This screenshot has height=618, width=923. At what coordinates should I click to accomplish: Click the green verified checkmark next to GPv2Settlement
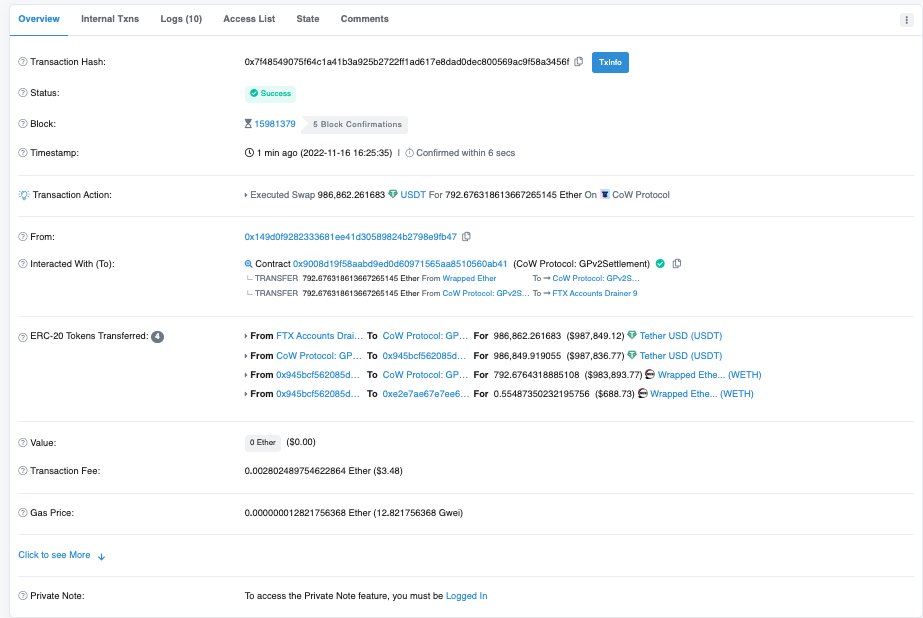pyautogui.click(x=660, y=264)
